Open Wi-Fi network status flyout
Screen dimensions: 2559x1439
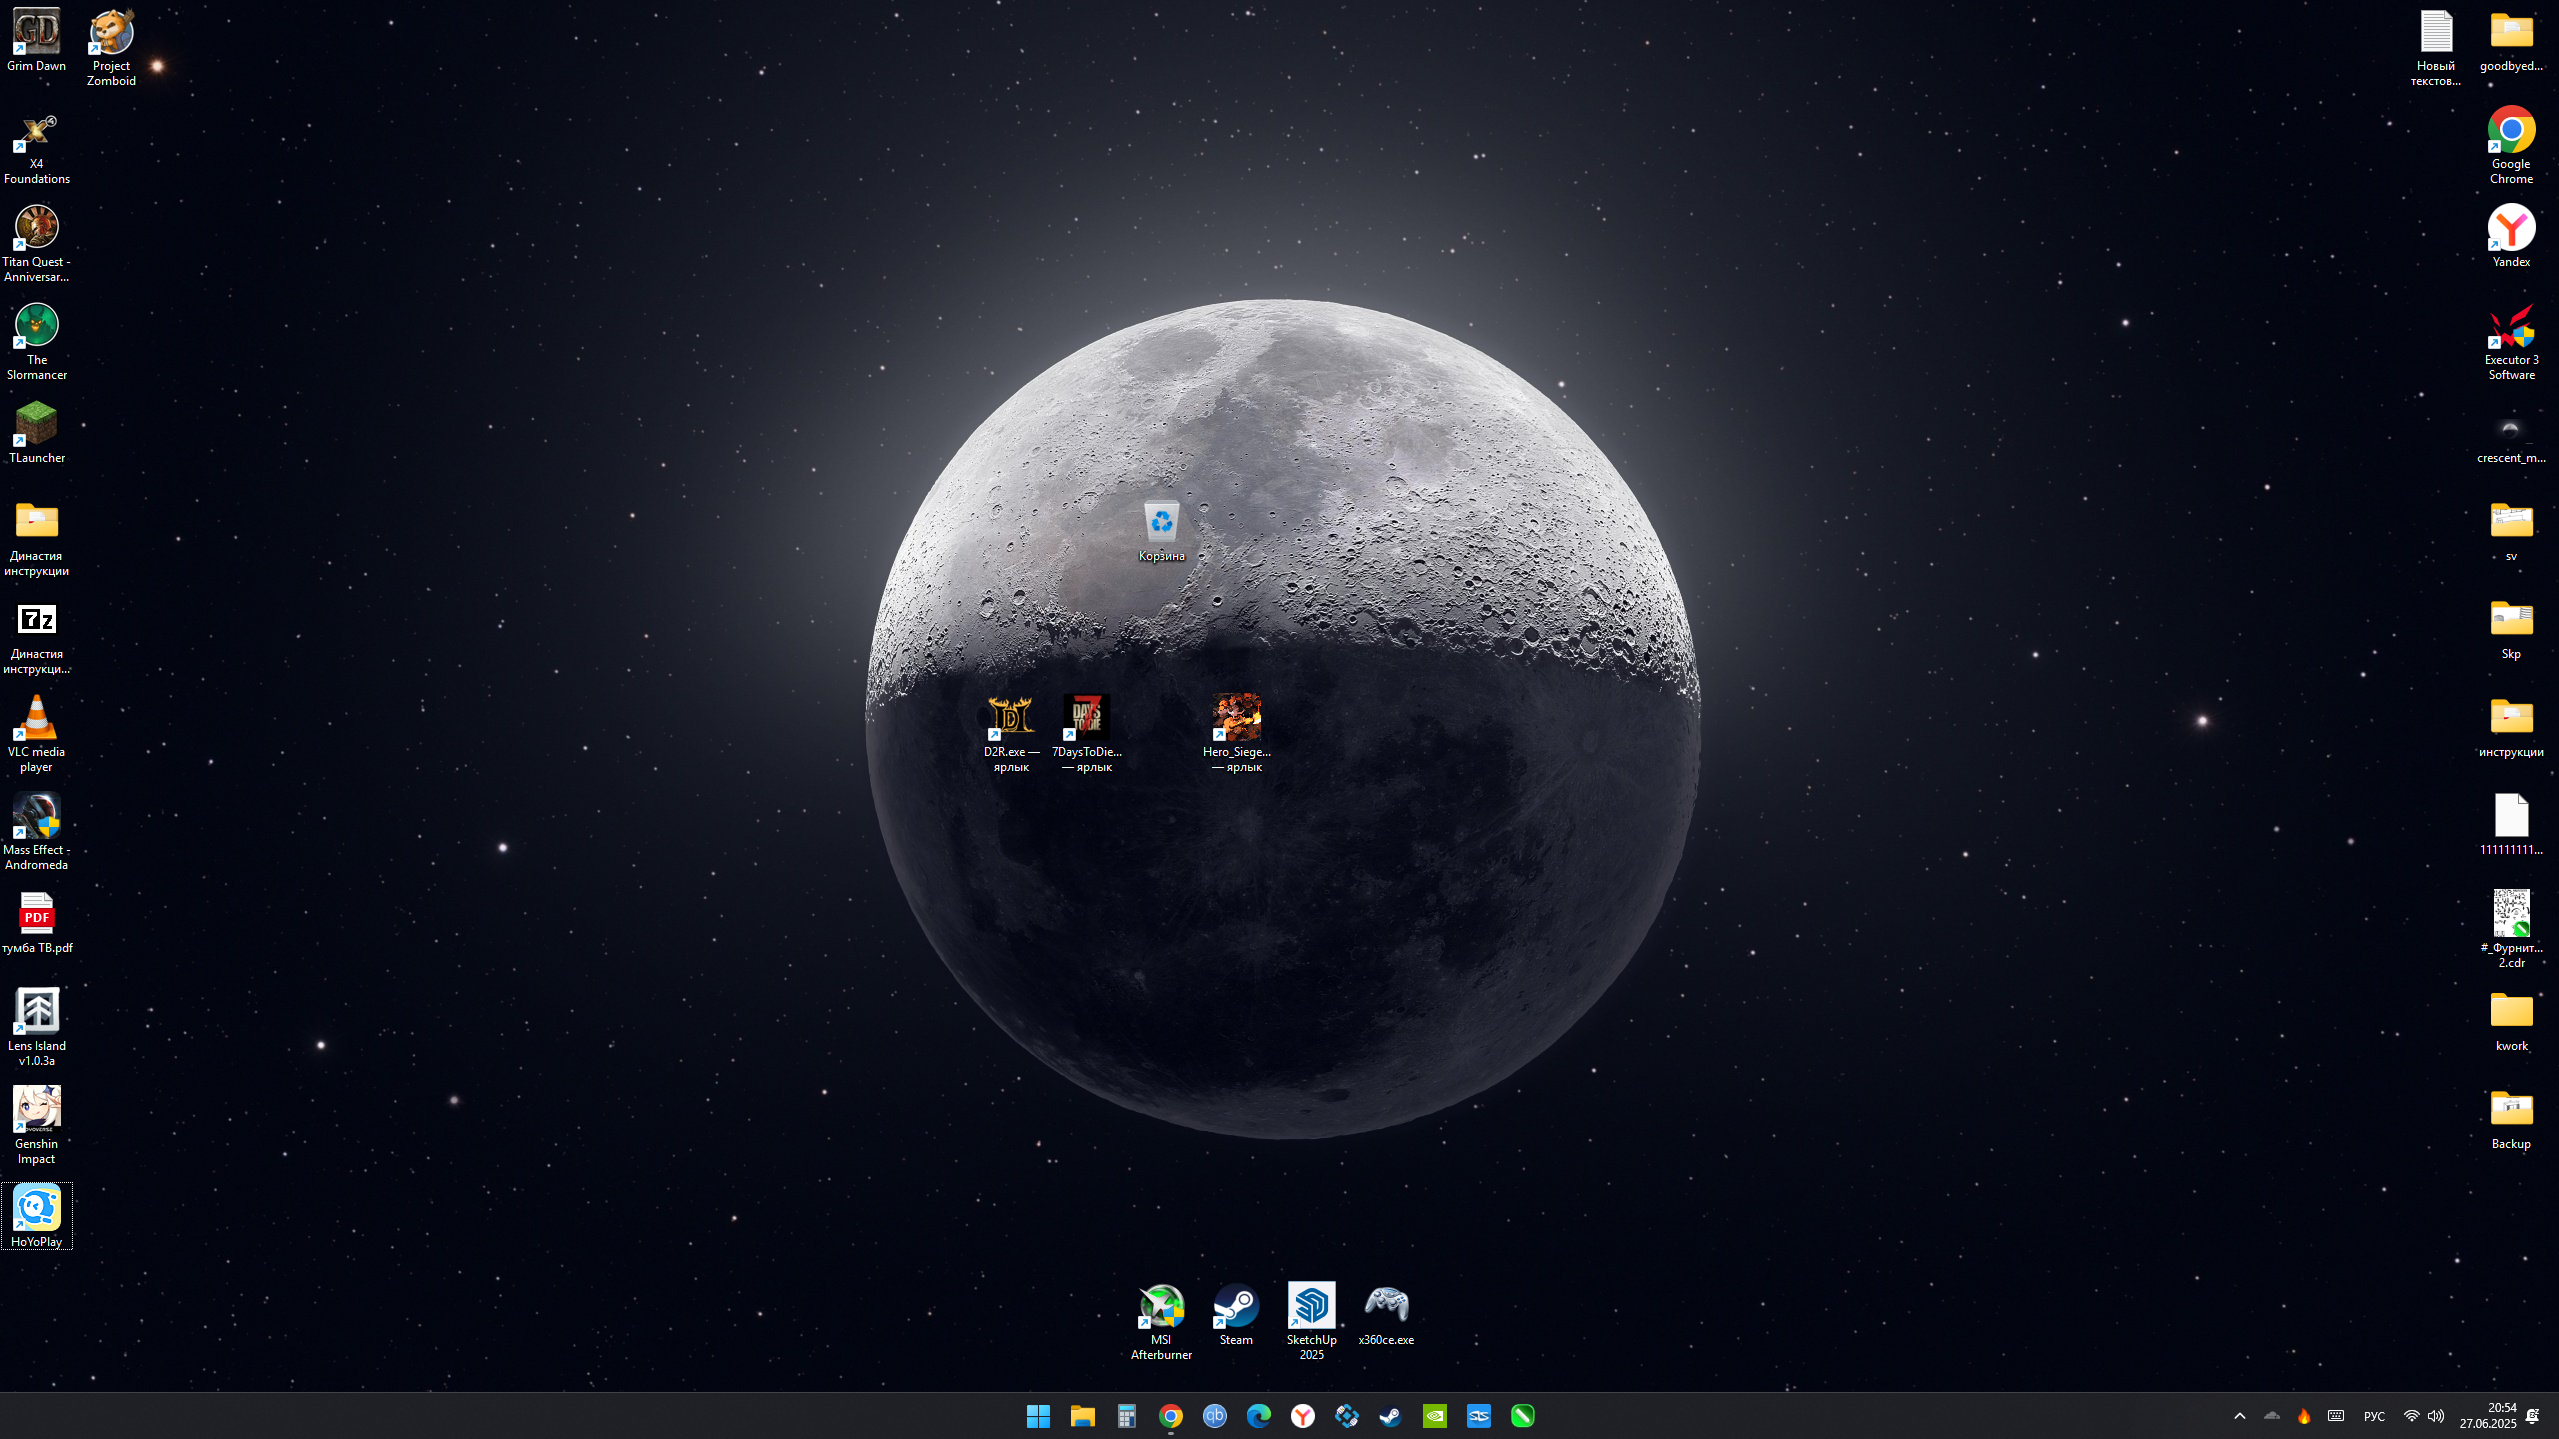pos(2411,1416)
